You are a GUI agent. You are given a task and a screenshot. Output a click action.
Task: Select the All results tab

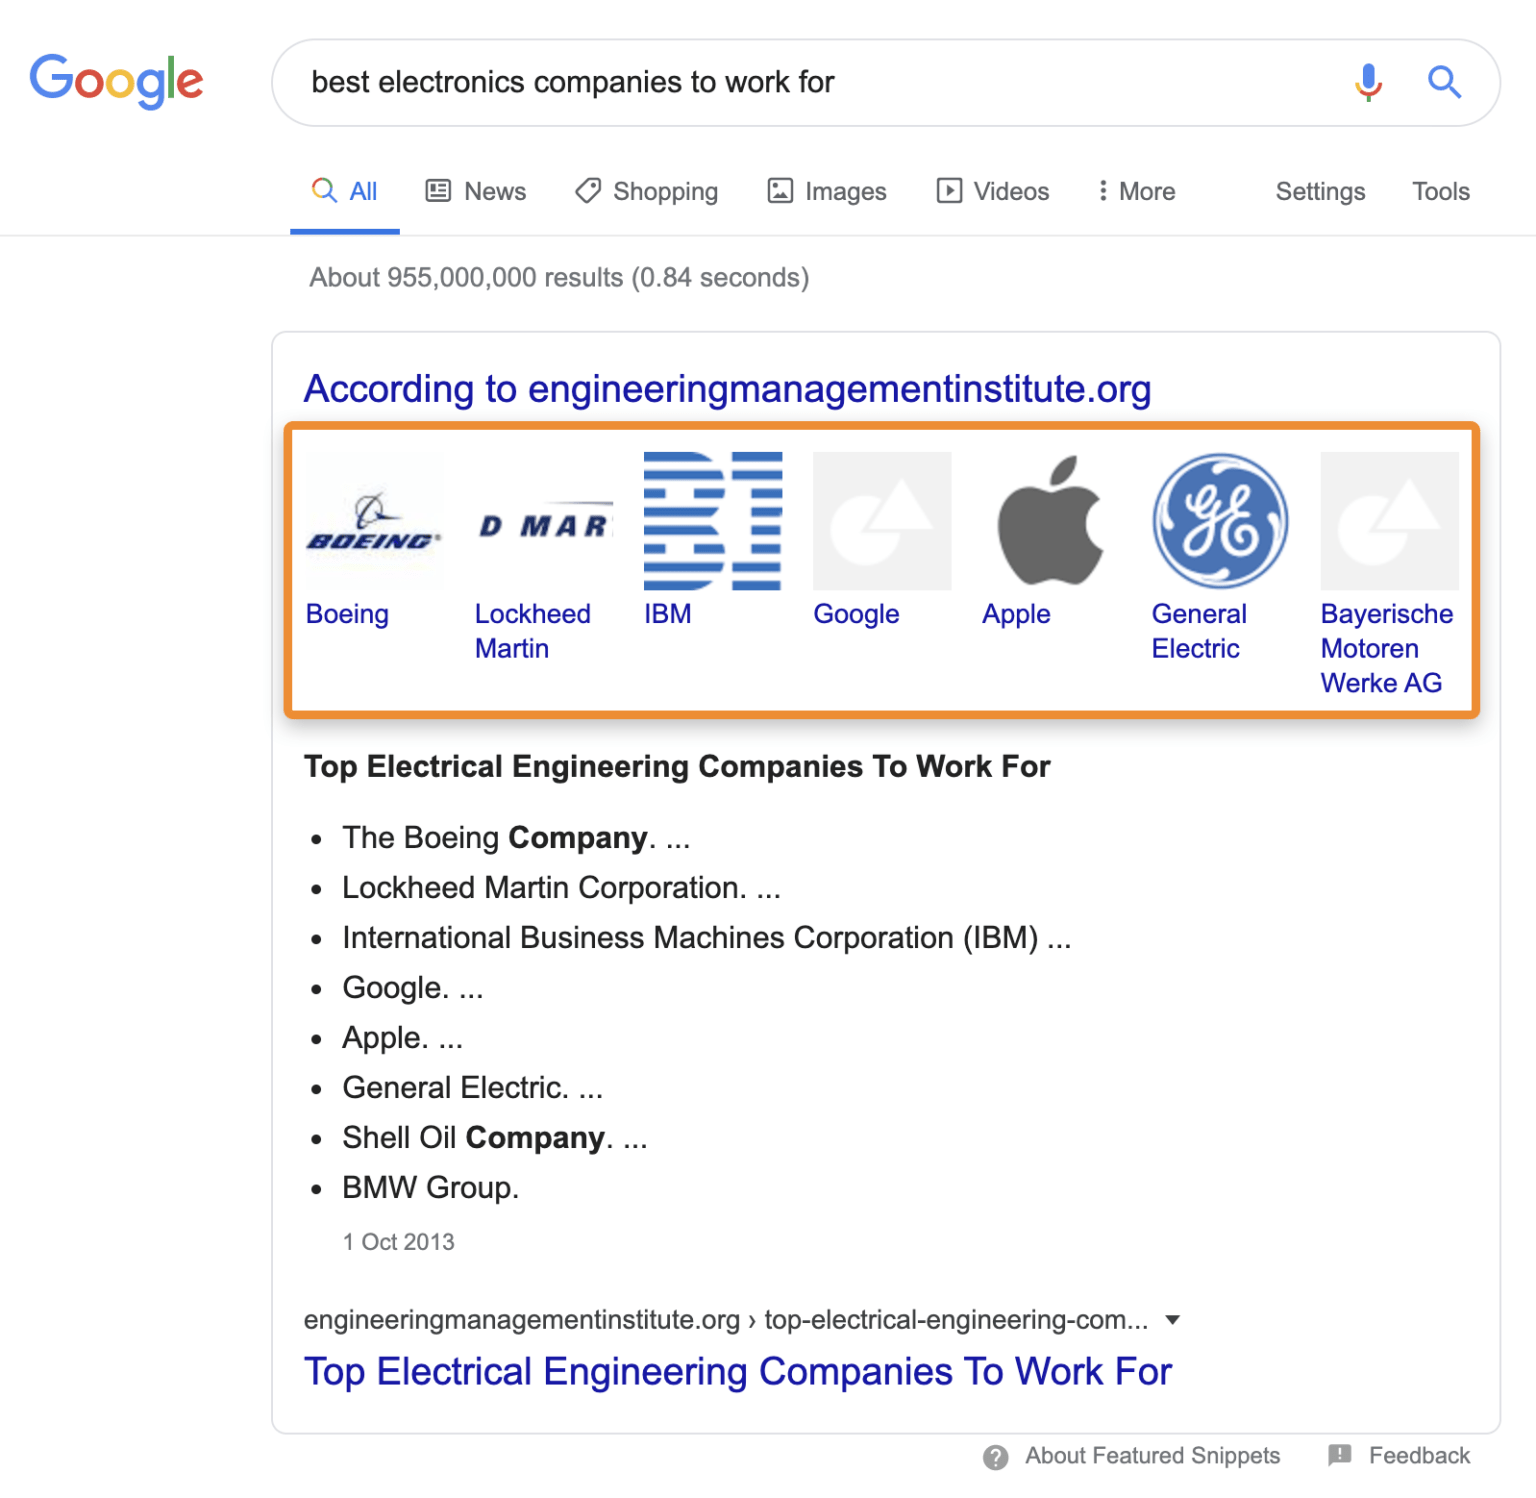click(x=344, y=191)
